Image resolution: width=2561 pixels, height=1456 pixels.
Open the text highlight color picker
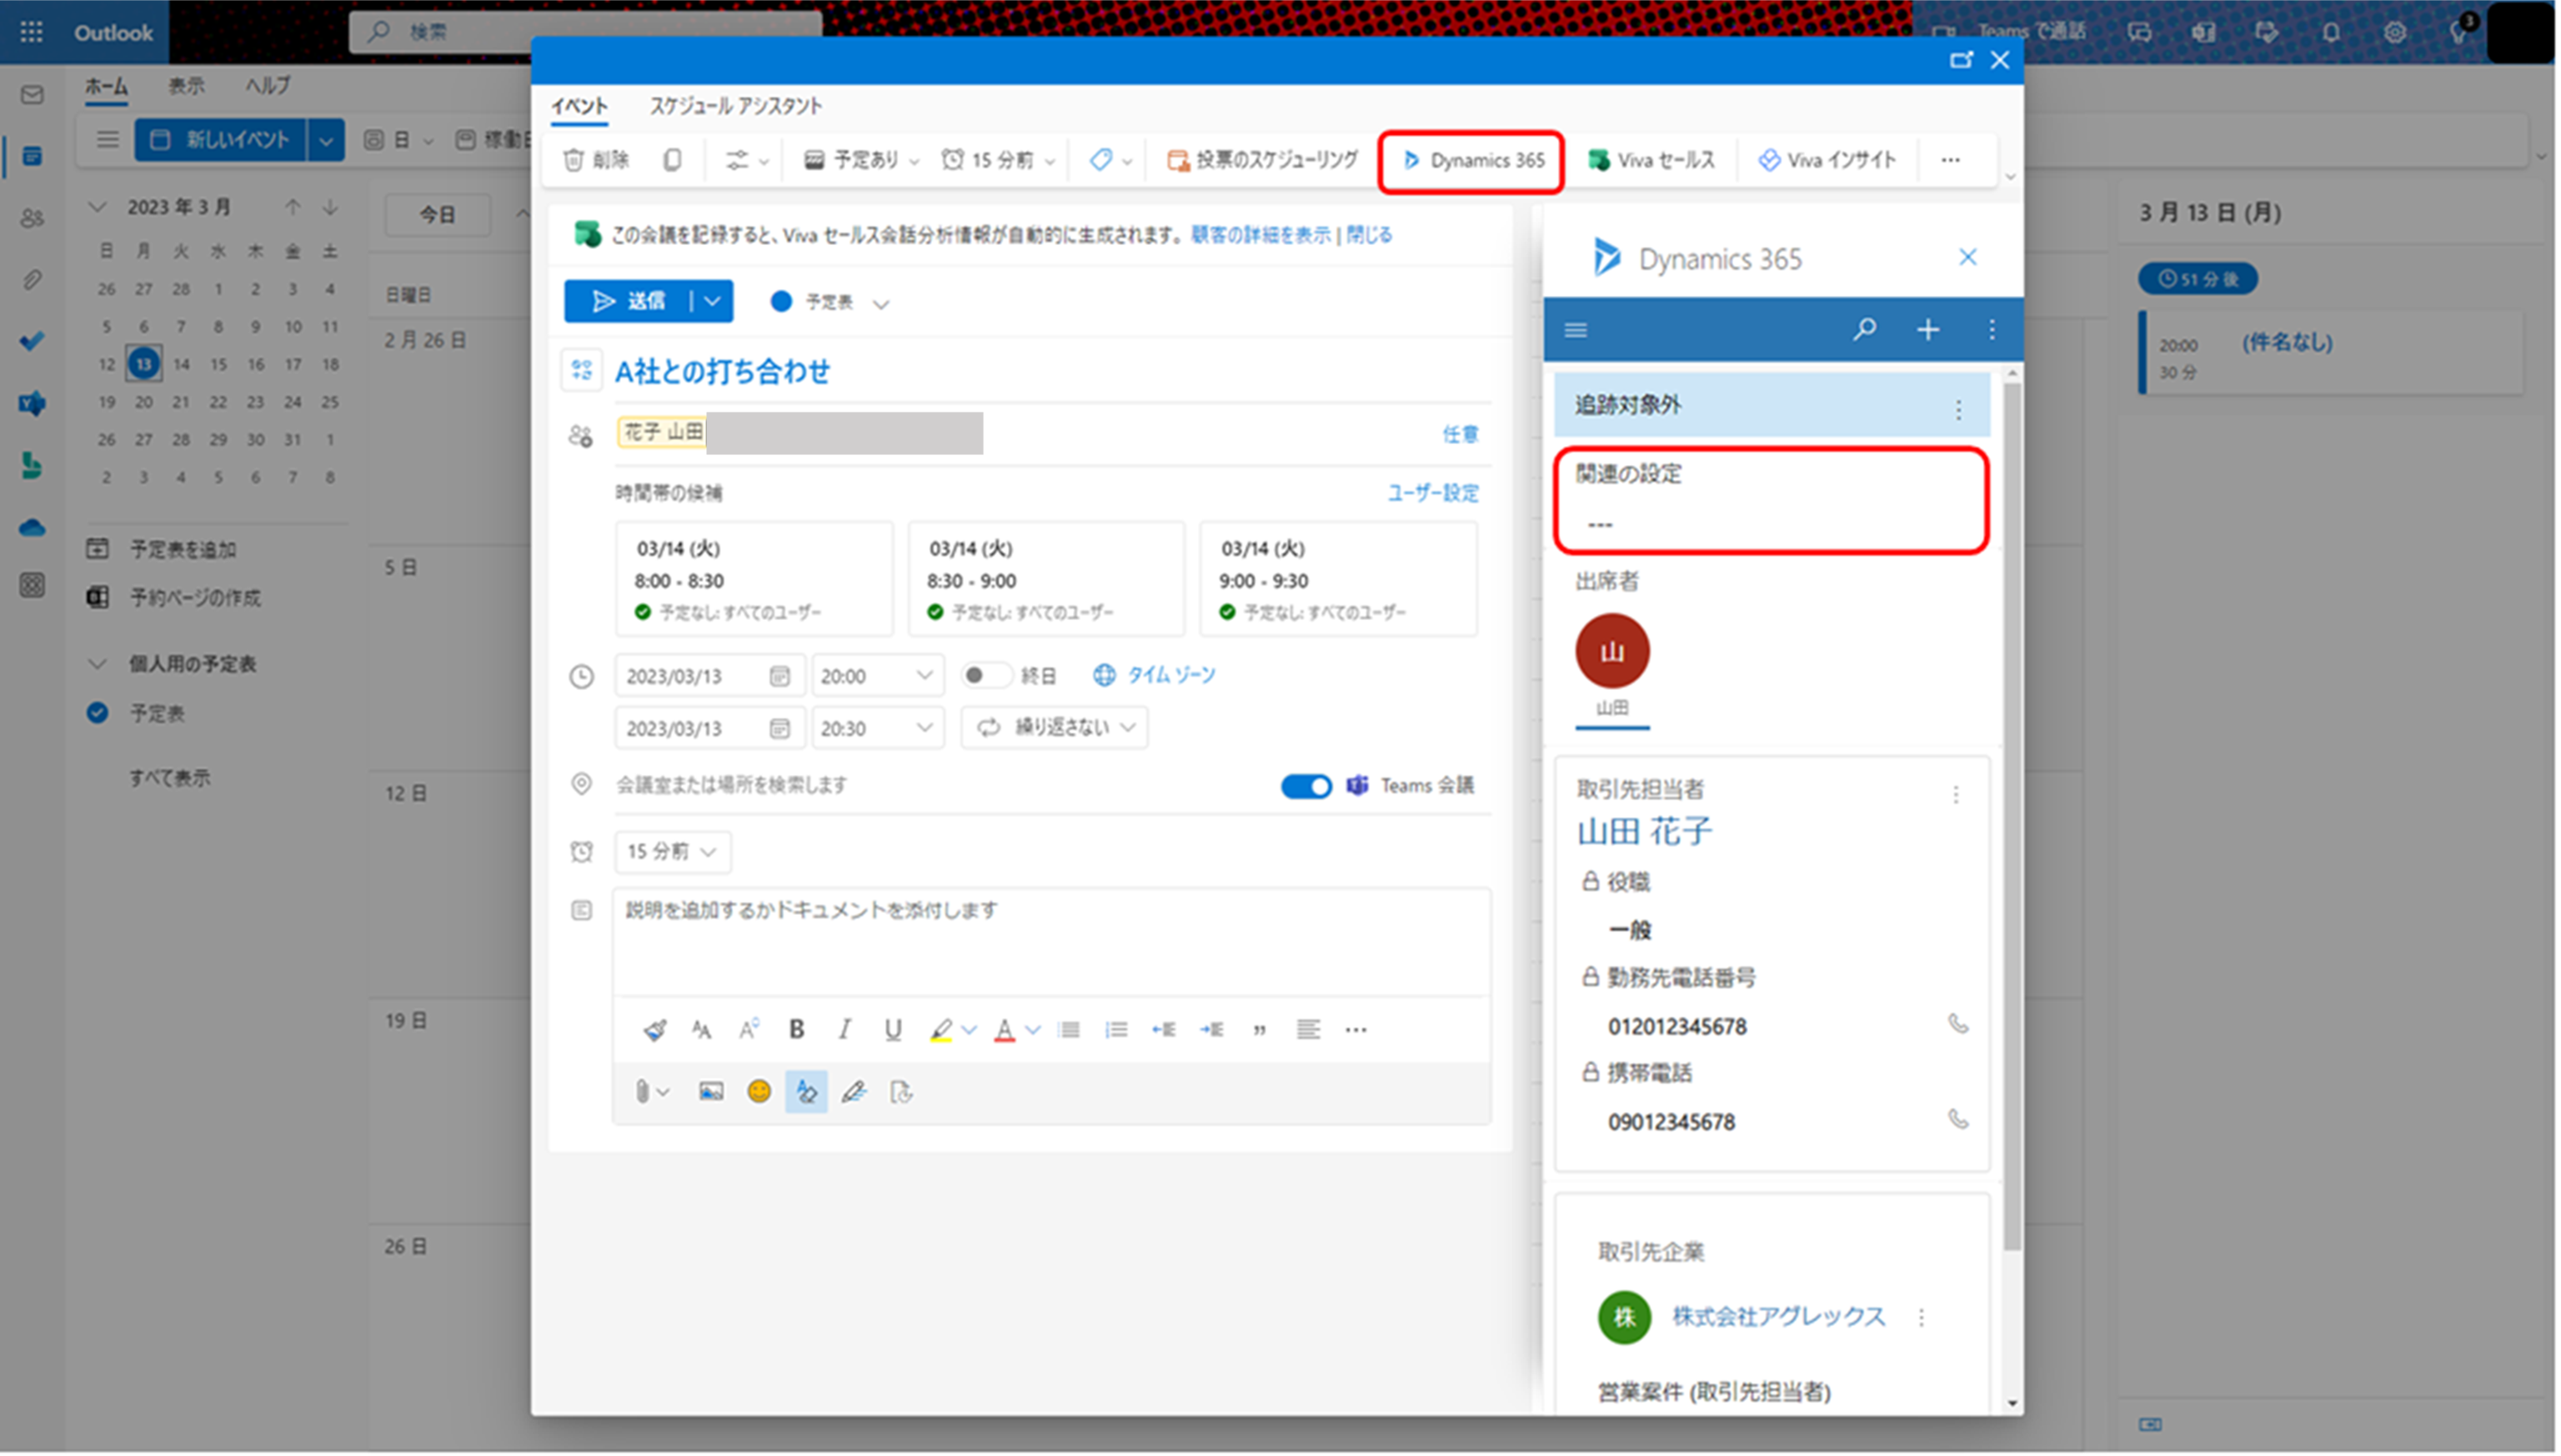(x=943, y=1030)
